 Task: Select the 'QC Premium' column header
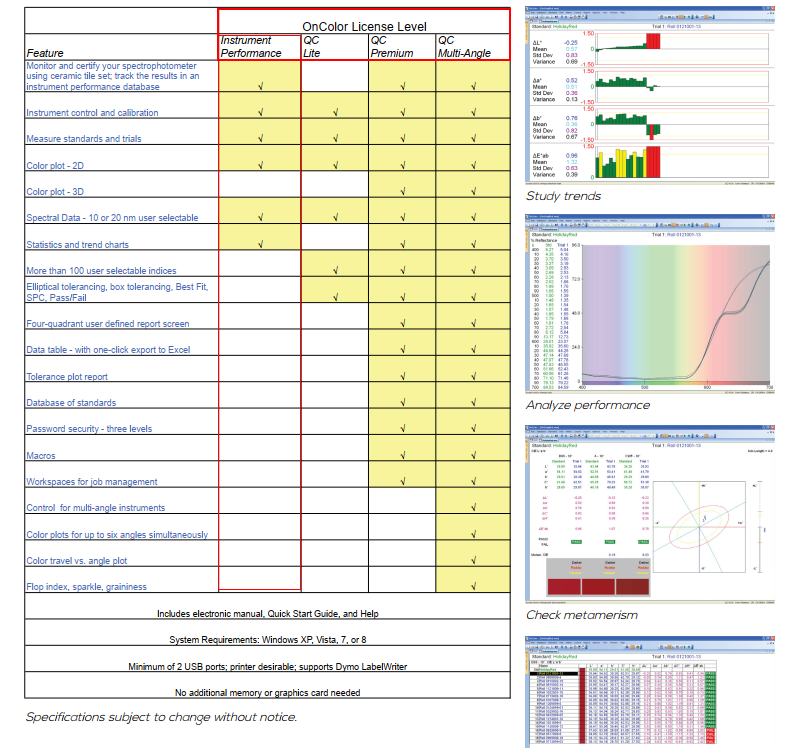pyautogui.click(x=392, y=47)
